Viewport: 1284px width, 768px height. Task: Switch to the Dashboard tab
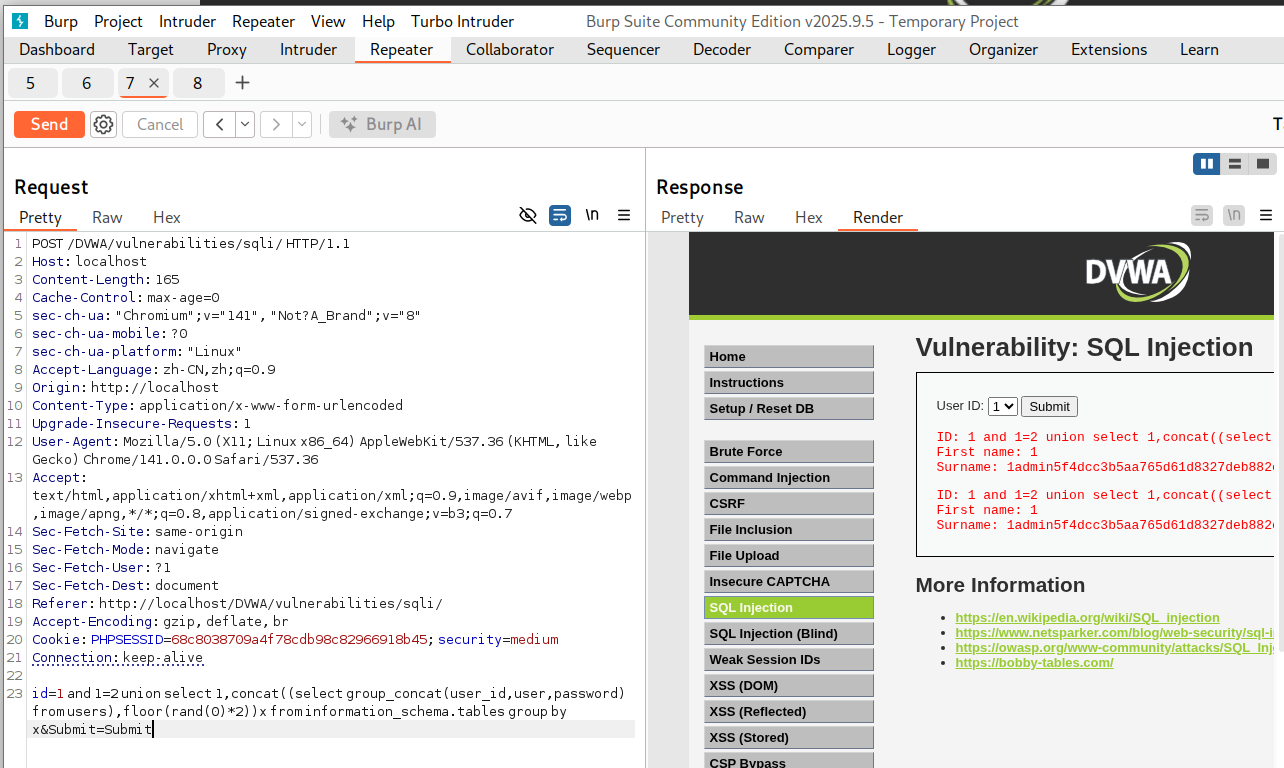57,49
